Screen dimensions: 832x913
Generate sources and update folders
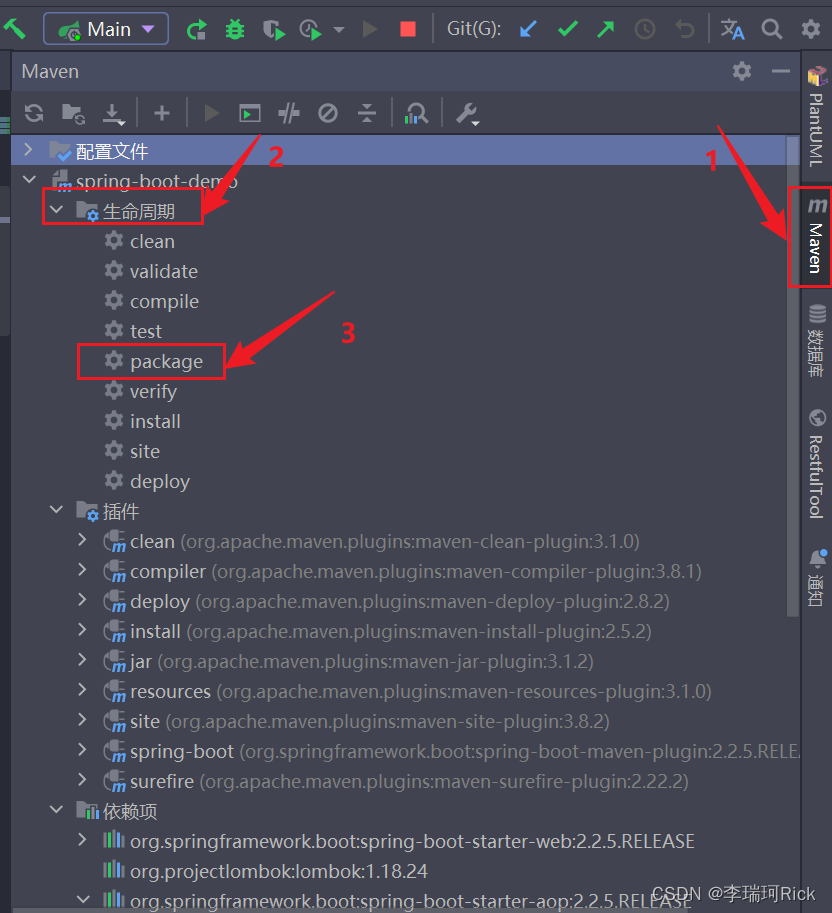coord(73,114)
